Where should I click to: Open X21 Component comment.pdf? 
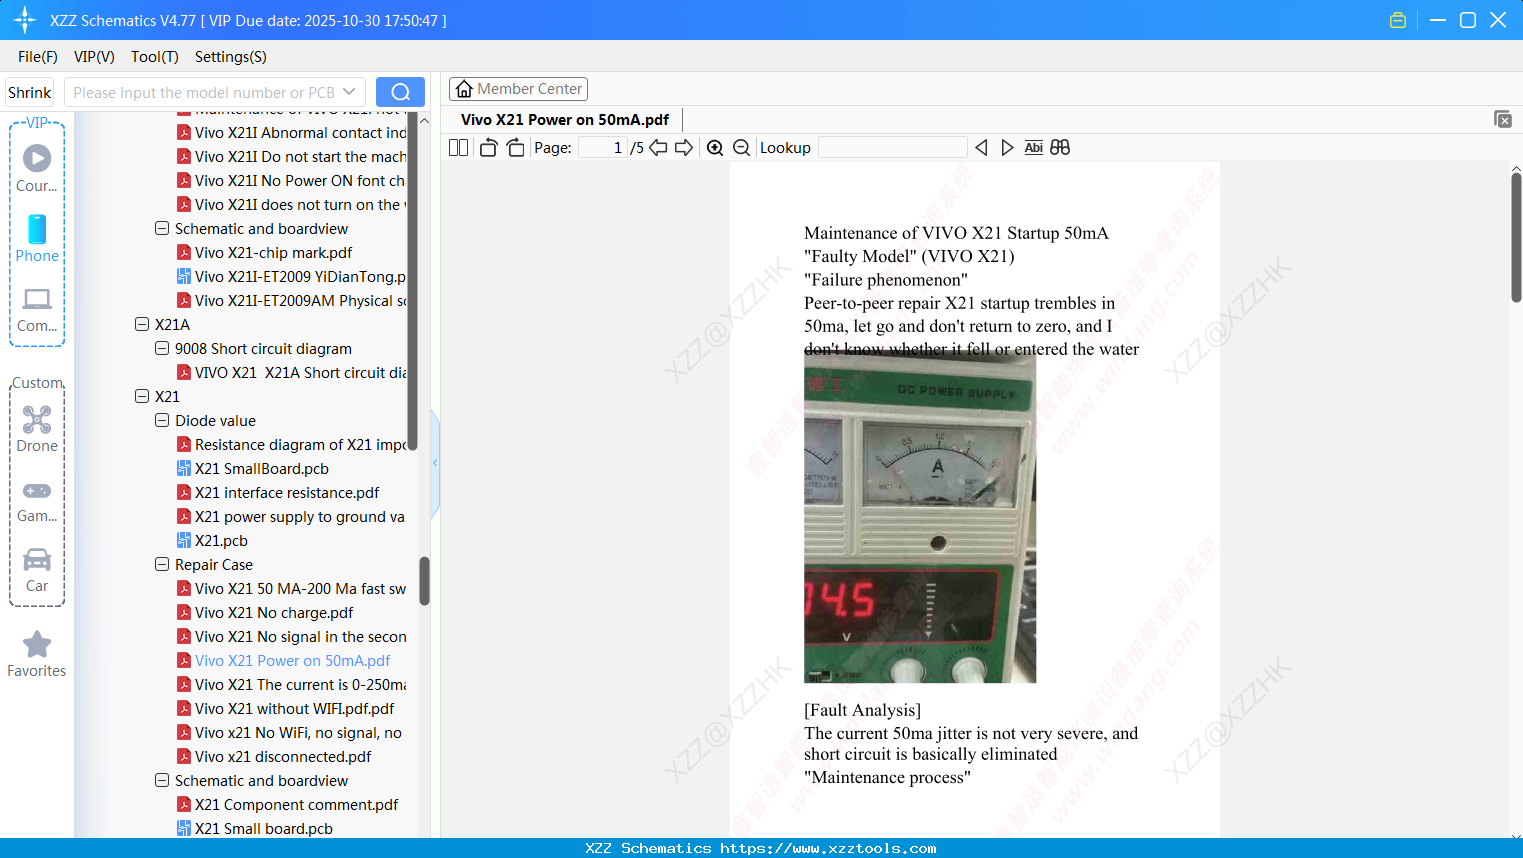(x=287, y=804)
